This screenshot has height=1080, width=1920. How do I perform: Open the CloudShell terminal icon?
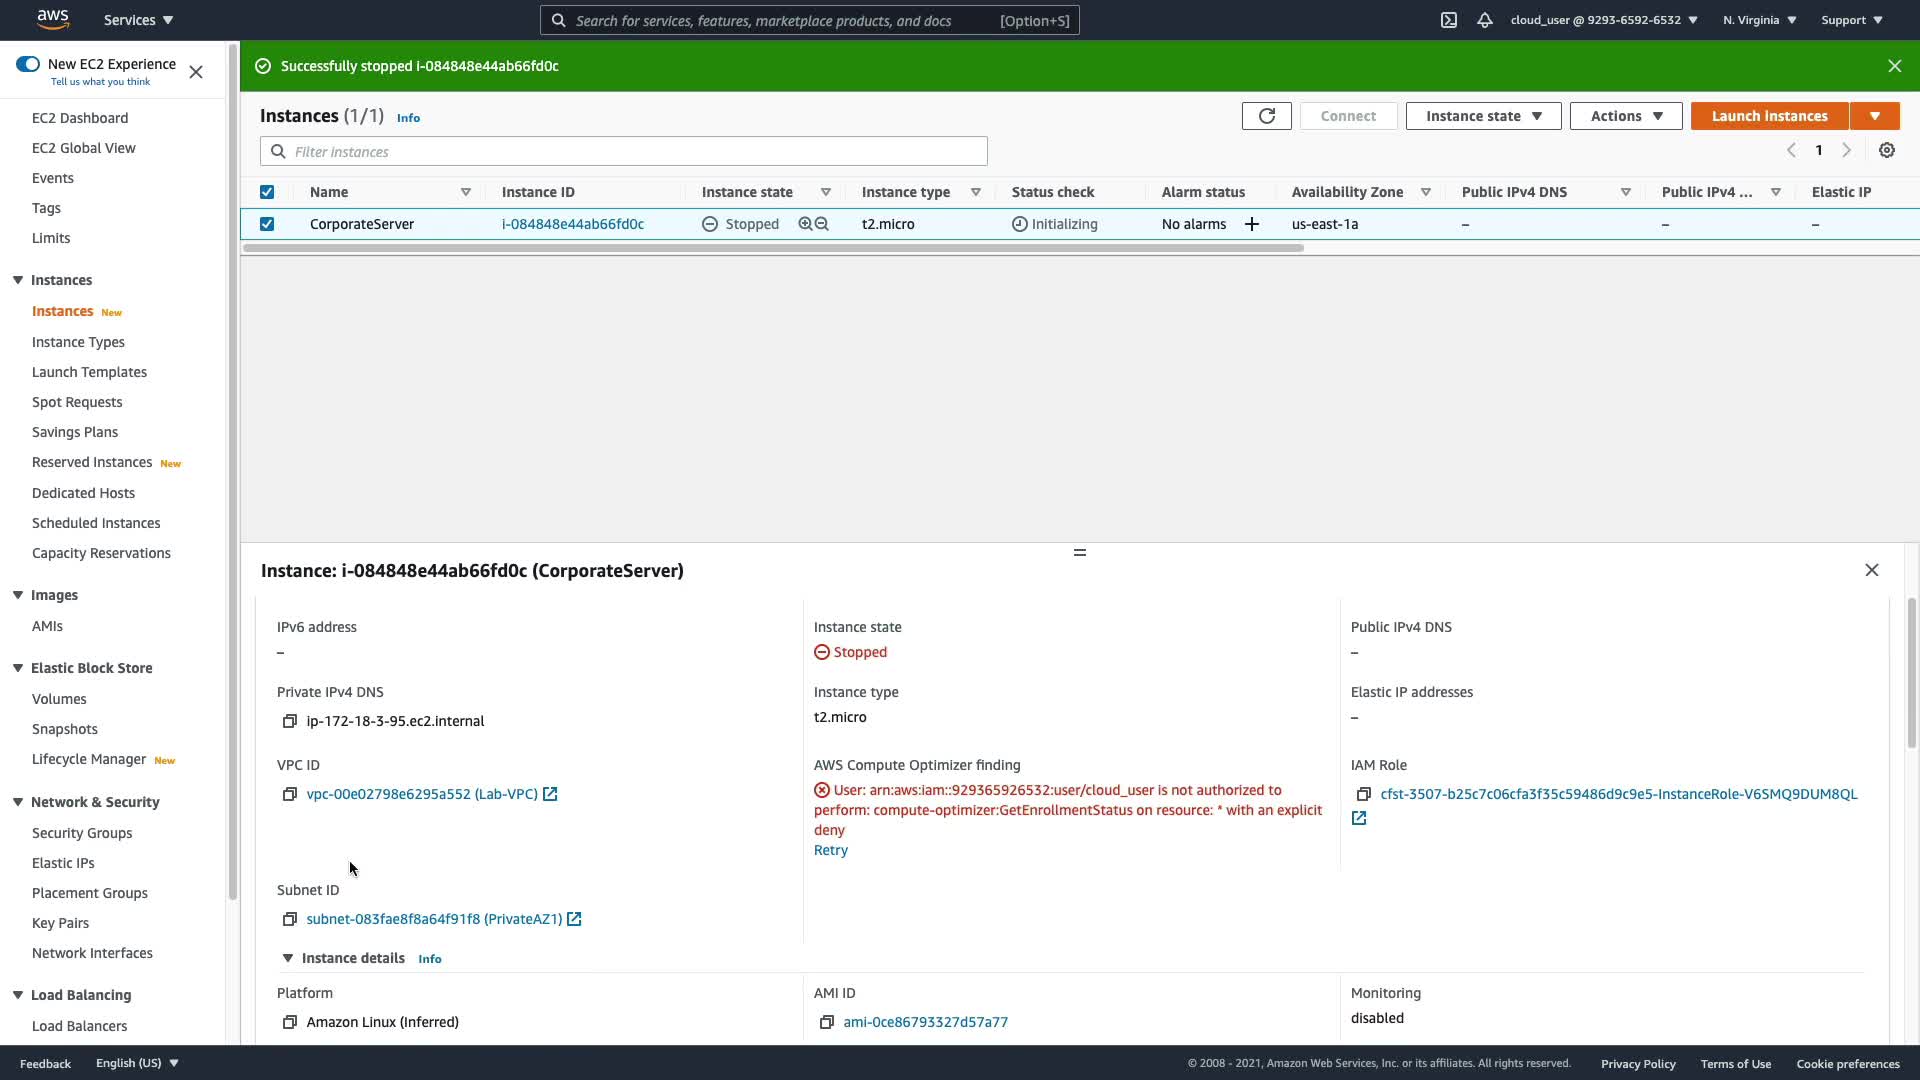(x=1448, y=20)
